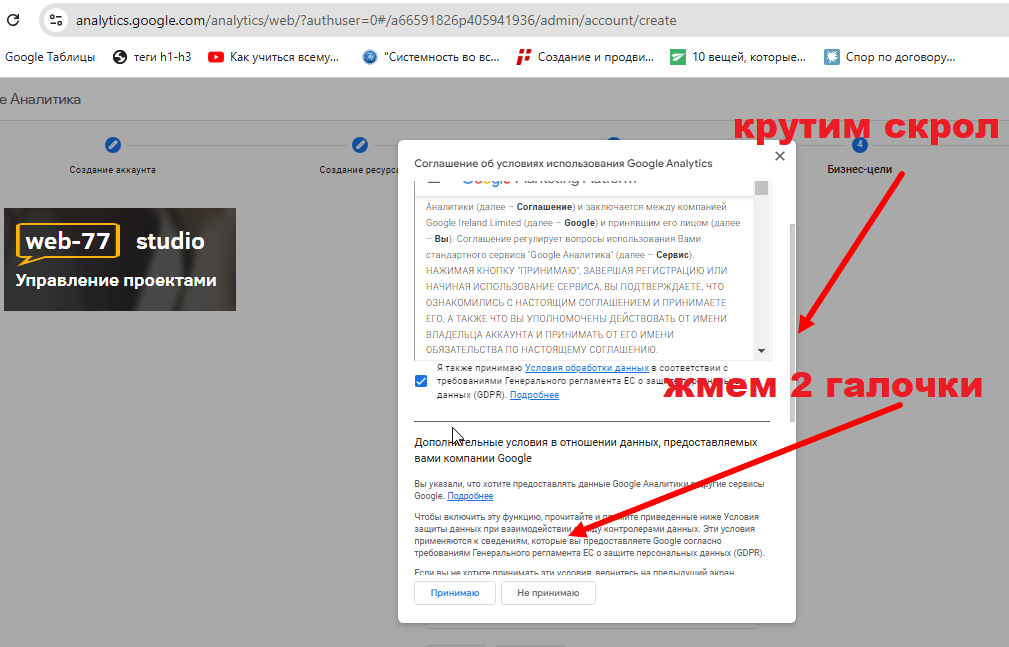Viewport: 1009px width, 647px height.
Task: Open the Создание и продви... bookmark
Action: 585,57
